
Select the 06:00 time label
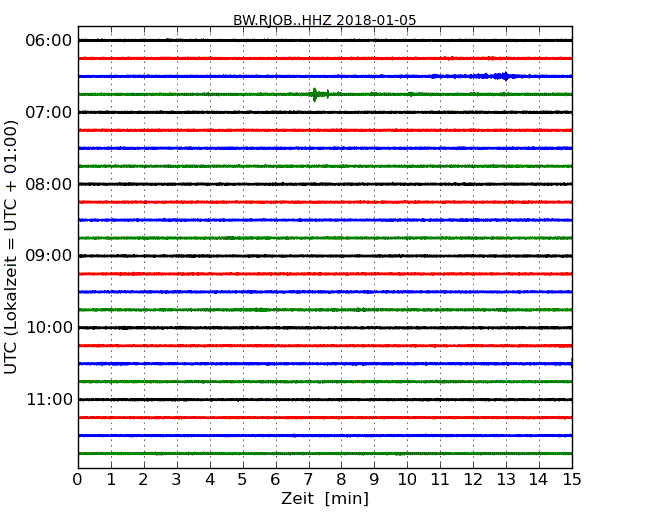pos(49,41)
